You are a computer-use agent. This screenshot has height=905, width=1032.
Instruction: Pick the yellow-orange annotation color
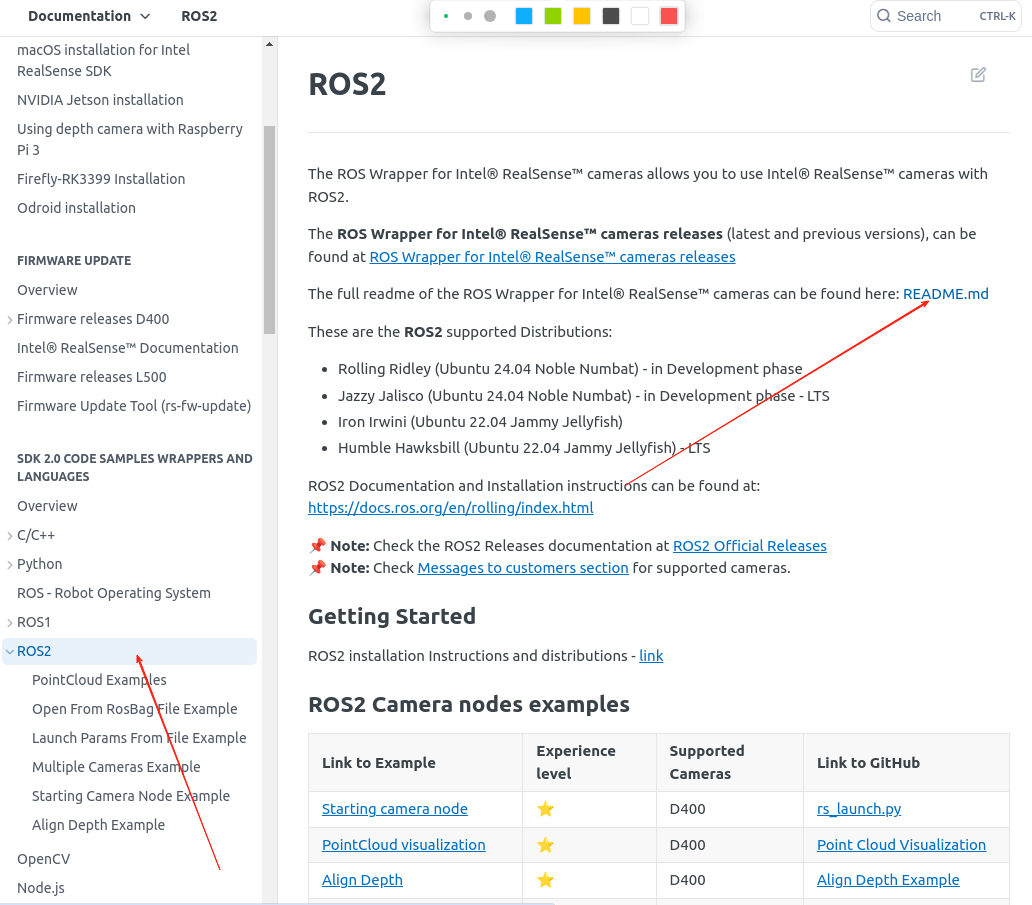[582, 16]
